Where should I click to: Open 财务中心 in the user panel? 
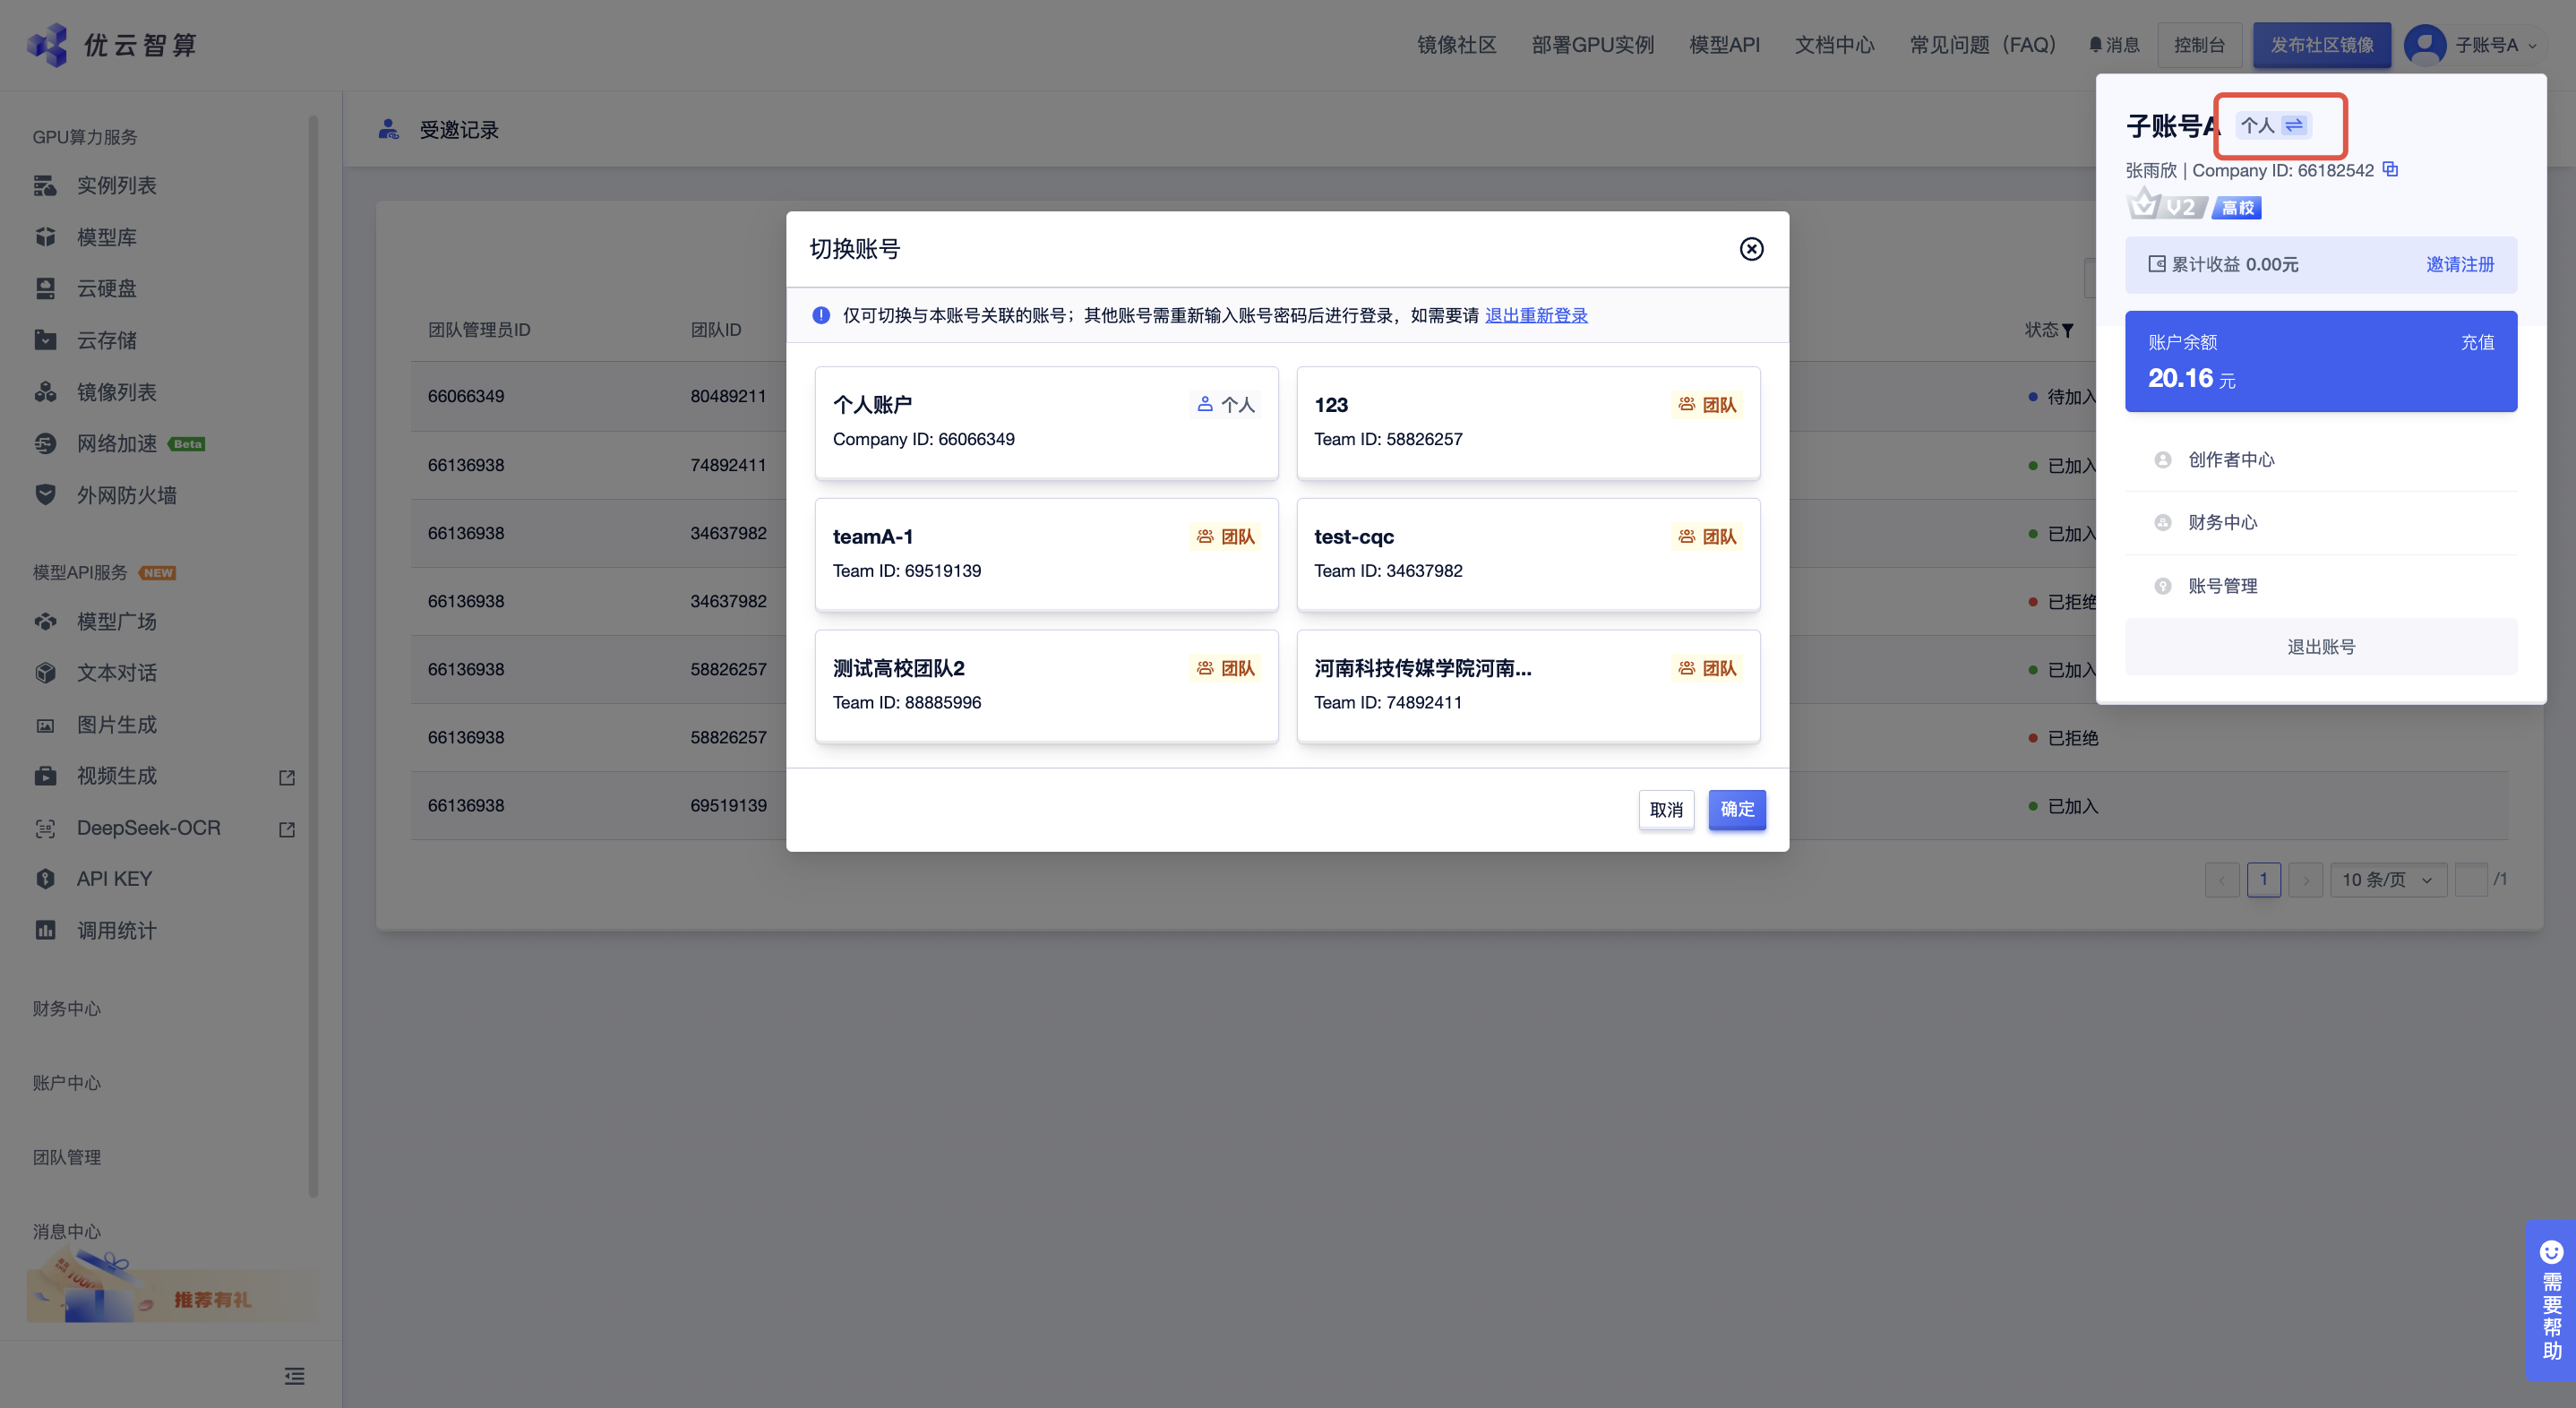point(2222,522)
